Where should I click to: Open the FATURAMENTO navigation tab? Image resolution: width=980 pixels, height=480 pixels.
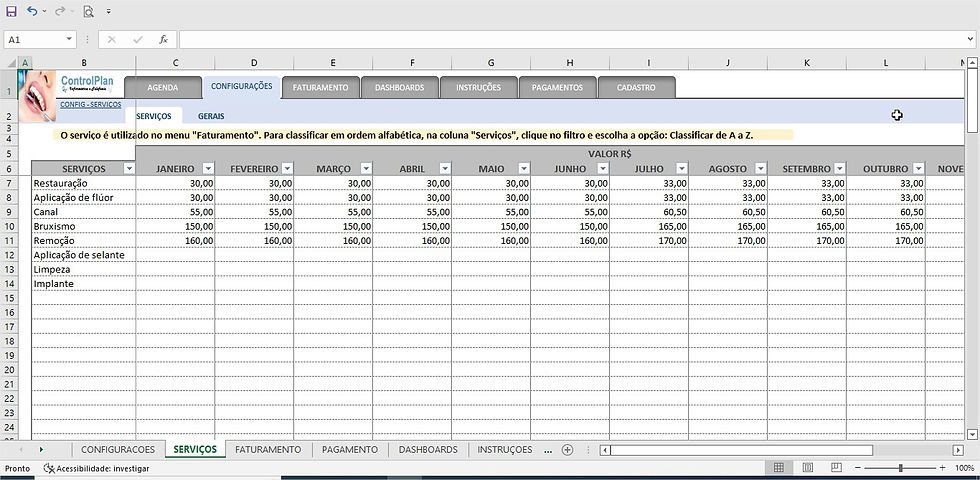[x=321, y=88]
